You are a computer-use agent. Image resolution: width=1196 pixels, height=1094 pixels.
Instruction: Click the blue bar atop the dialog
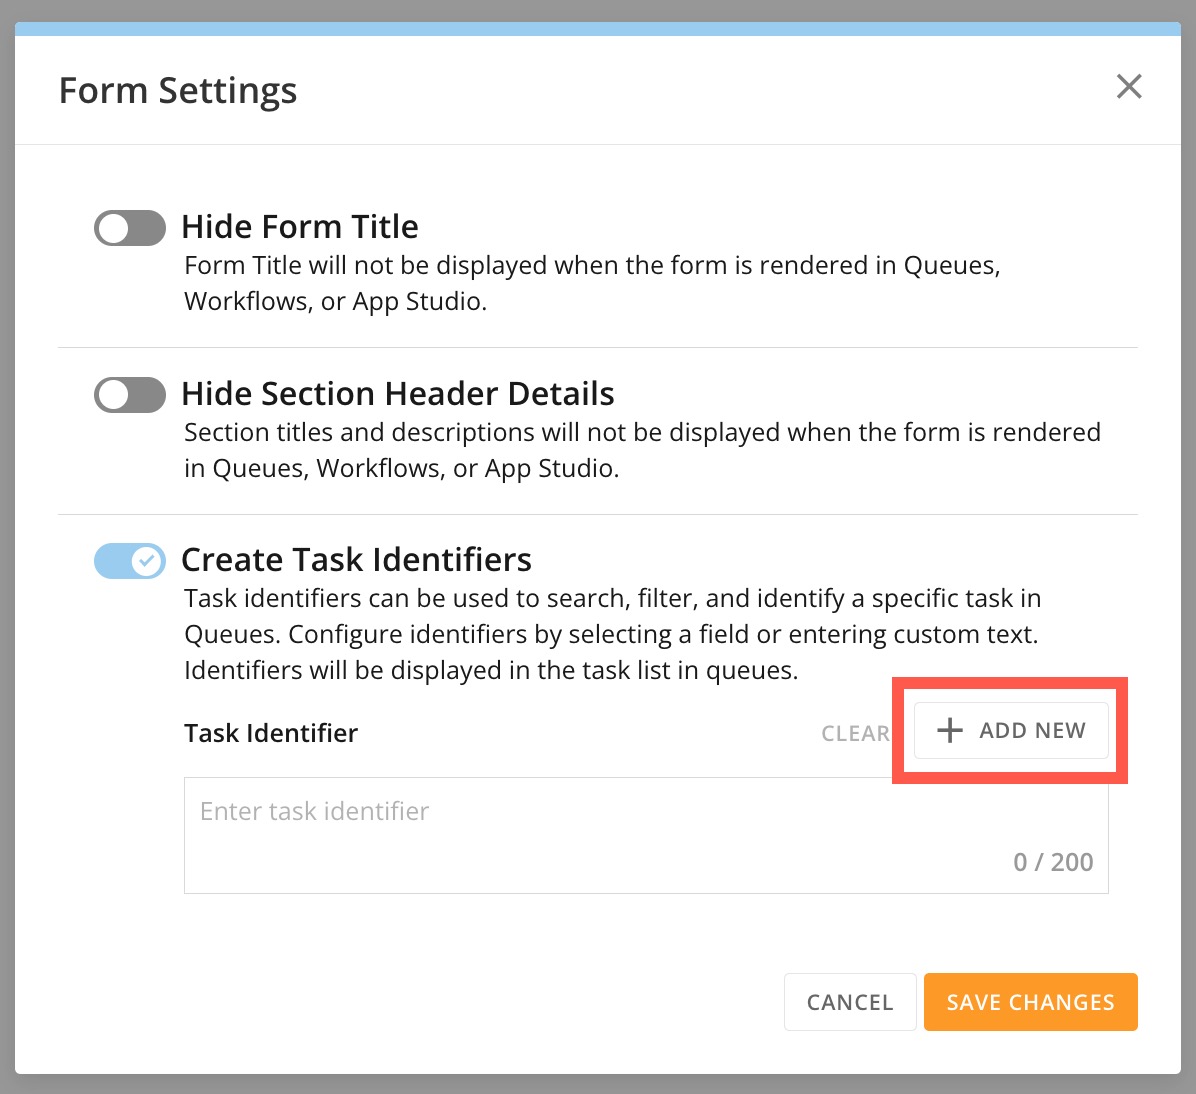(x=598, y=29)
